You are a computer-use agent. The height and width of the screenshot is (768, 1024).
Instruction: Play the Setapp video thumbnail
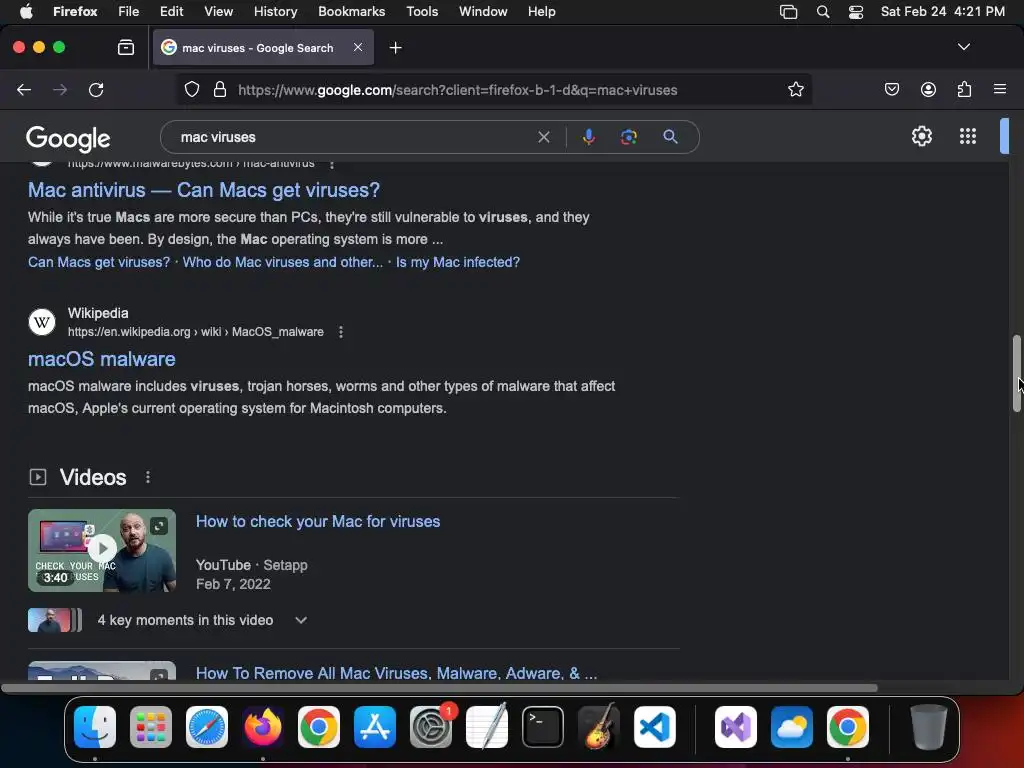[102, 551]
